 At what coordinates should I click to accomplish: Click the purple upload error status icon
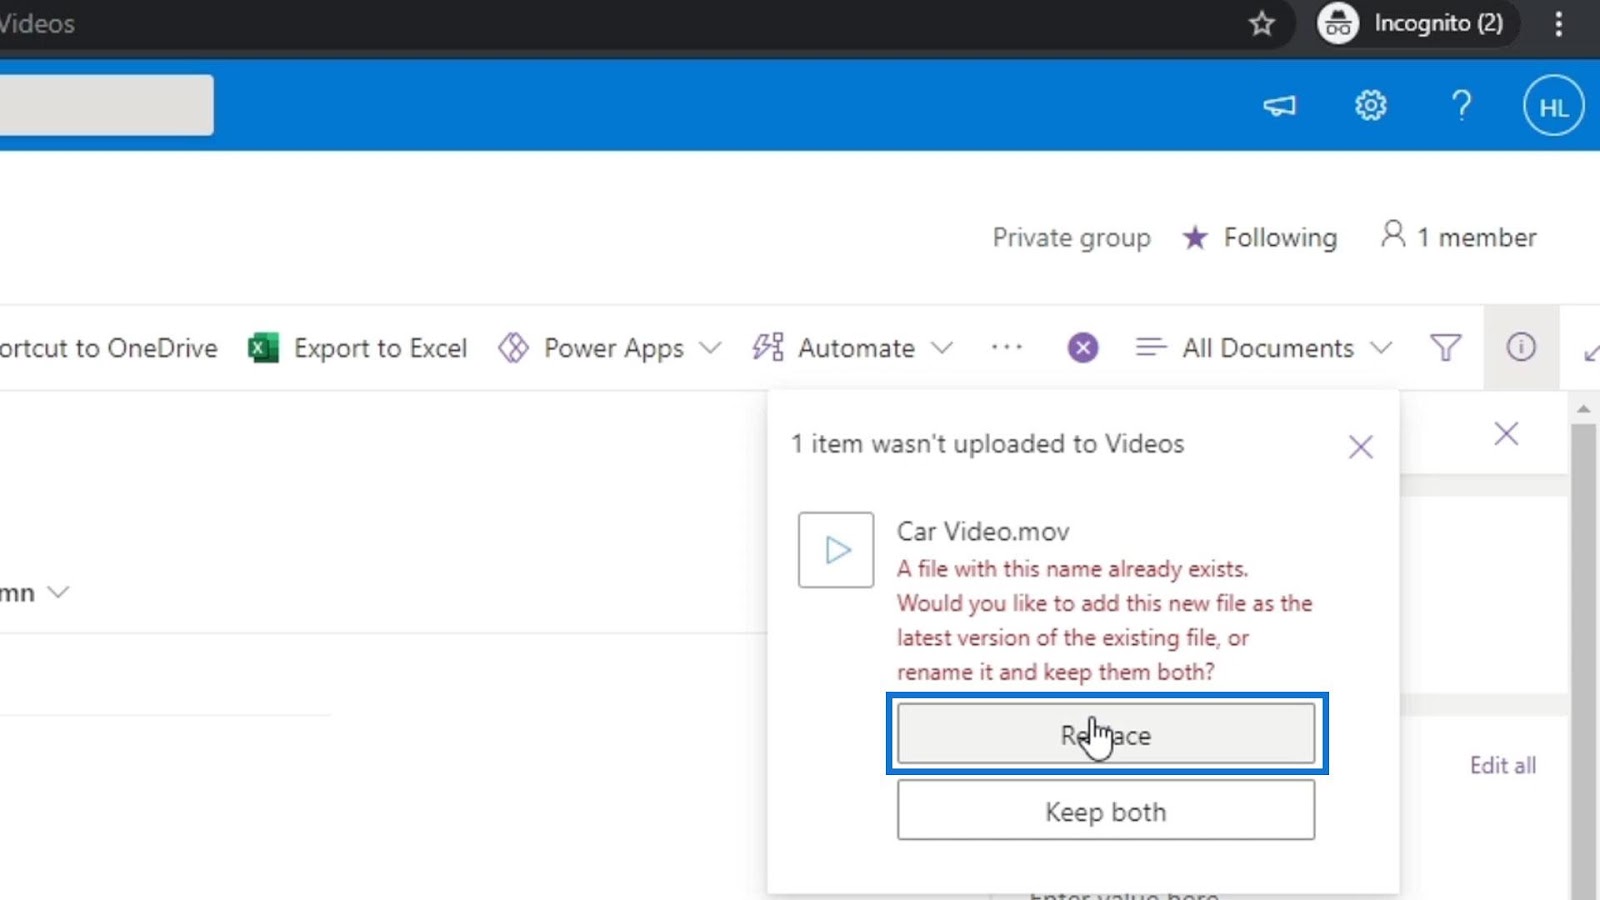click(1083, 348)
